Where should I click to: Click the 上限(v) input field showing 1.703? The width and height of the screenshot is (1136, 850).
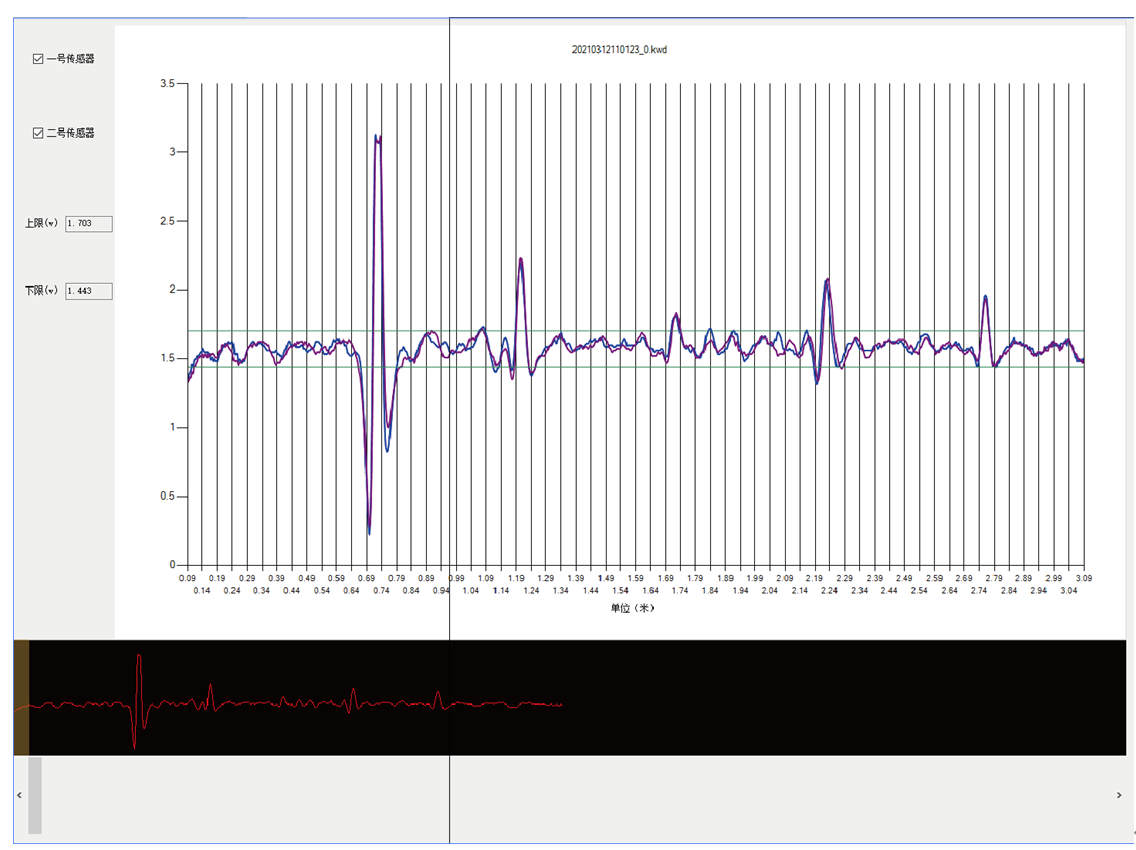pos(88,224)
